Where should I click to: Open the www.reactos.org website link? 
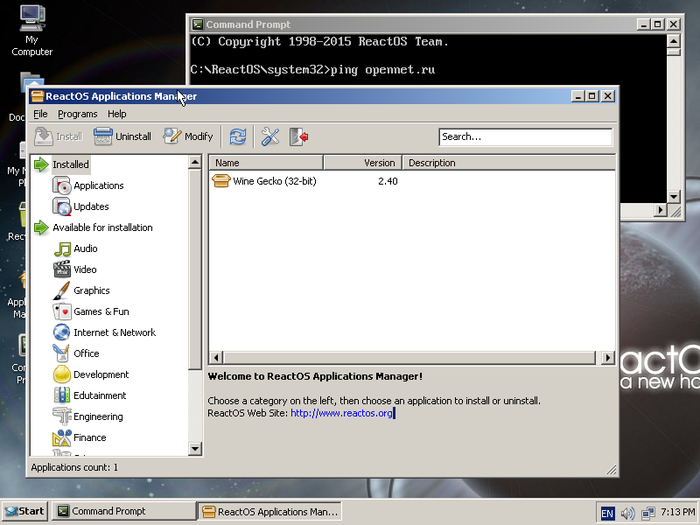(341, 413)
